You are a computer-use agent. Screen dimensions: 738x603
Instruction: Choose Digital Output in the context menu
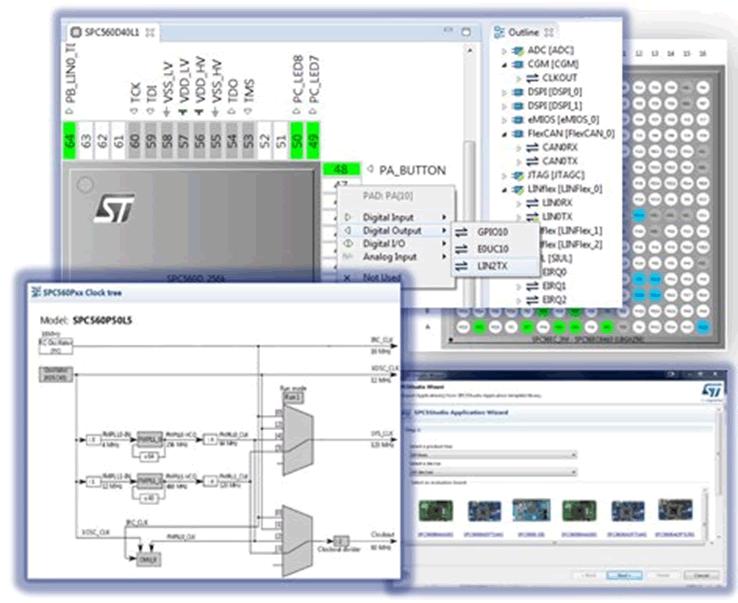(x=395, y=230)
